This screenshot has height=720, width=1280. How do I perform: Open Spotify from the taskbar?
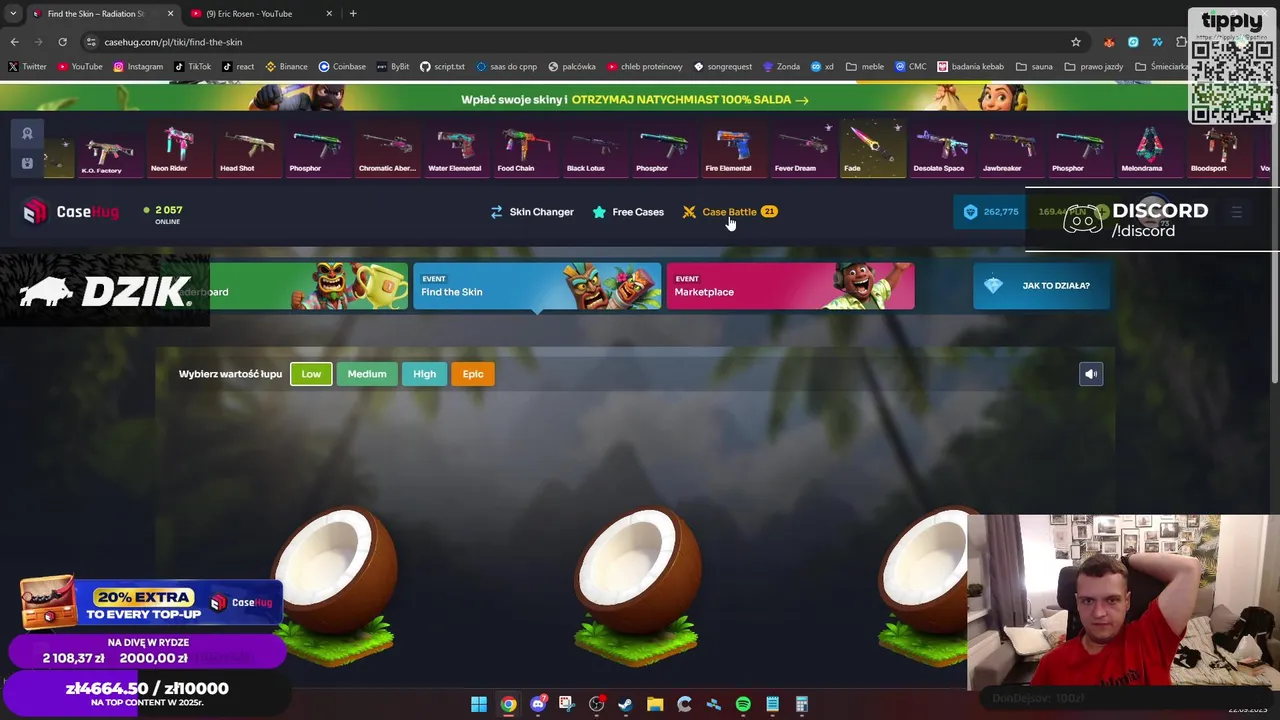click(743, 705)
